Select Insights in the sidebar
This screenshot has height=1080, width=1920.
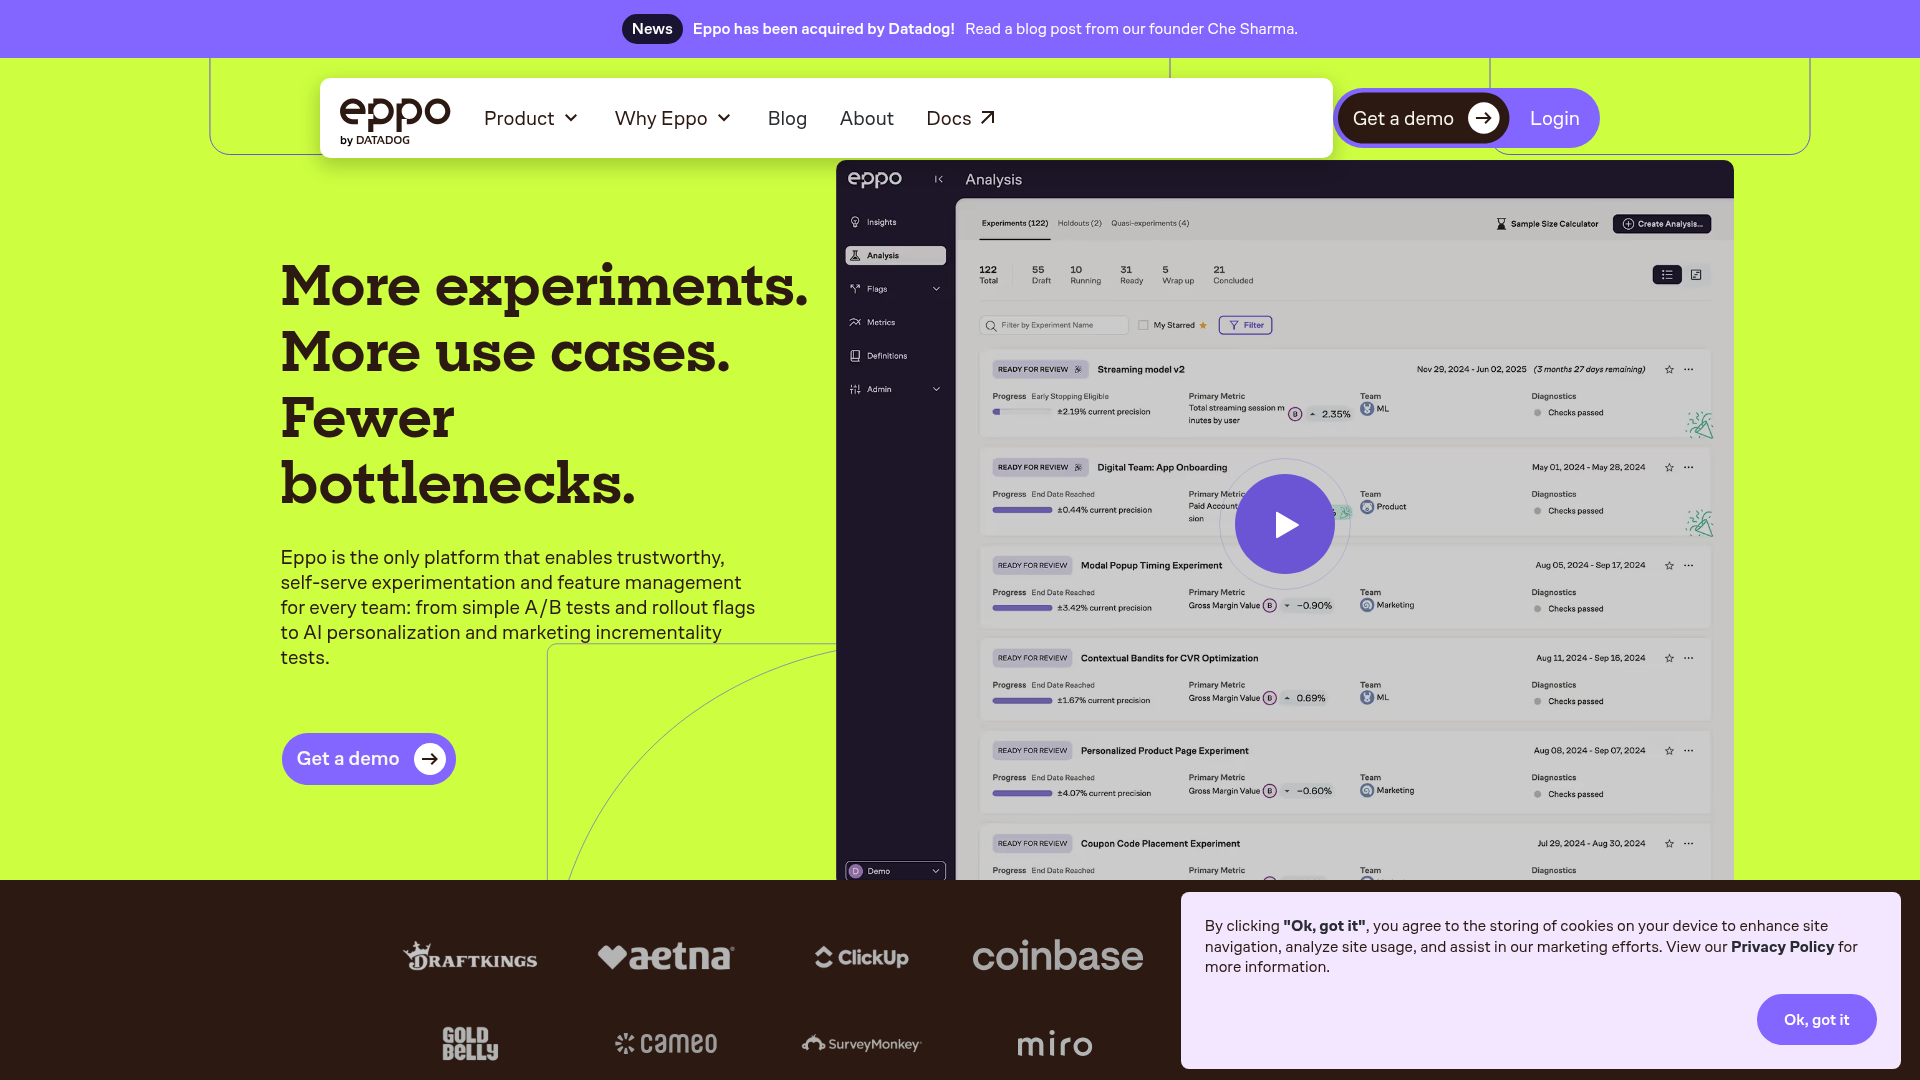tap(880, 221)
